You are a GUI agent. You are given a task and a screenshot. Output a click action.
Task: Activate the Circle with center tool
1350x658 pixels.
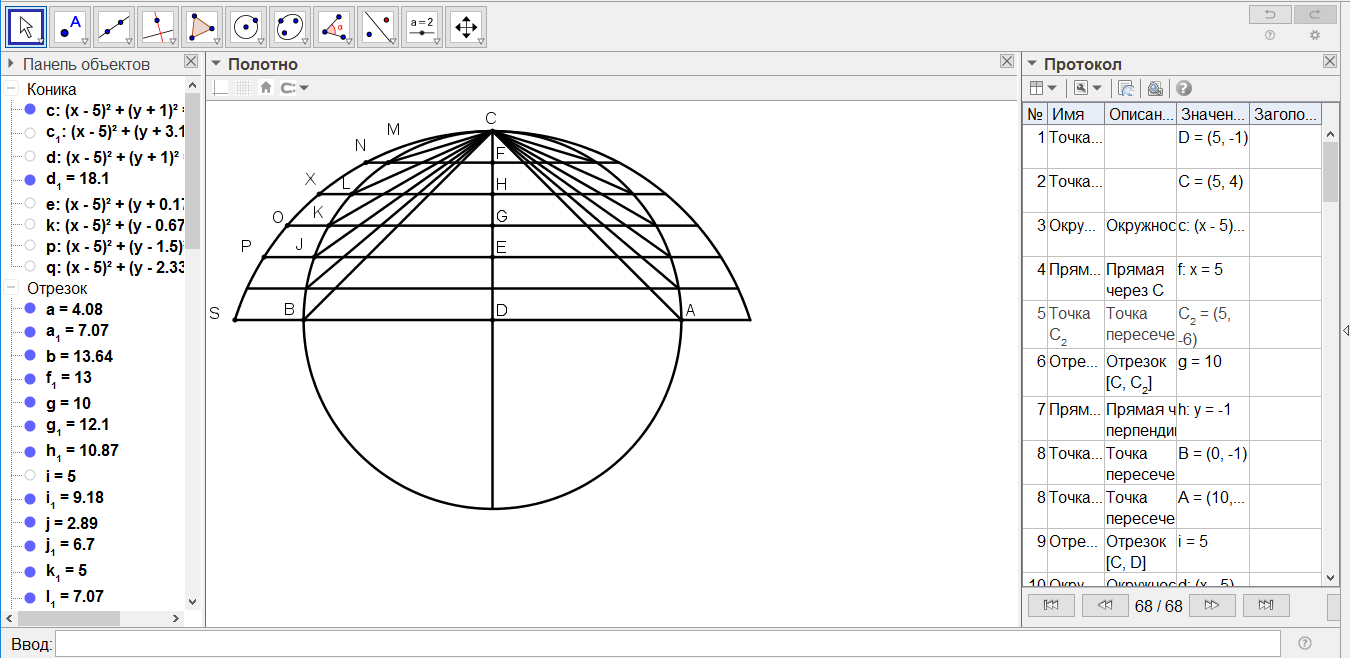click(246, 27)
